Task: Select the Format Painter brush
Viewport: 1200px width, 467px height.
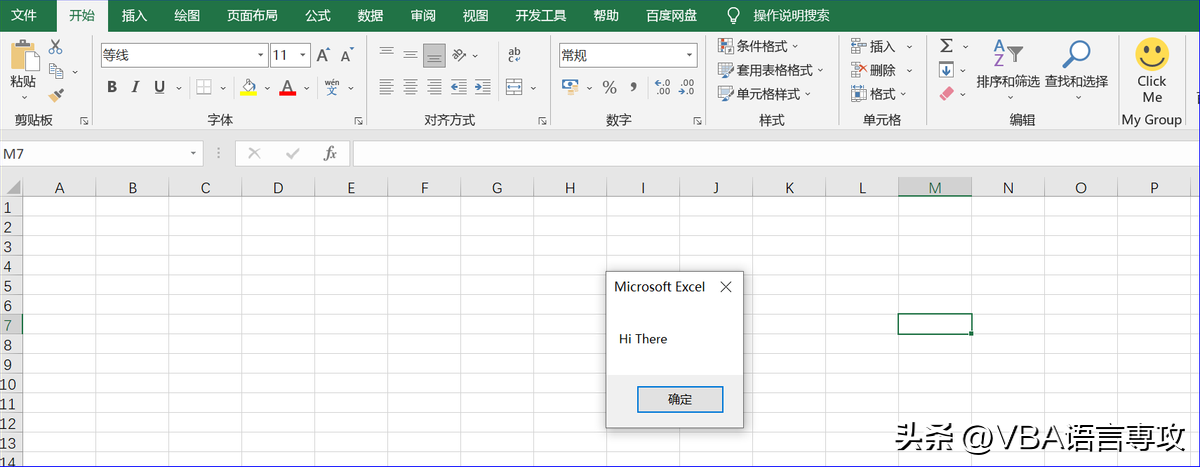Action: coord(55,95)
